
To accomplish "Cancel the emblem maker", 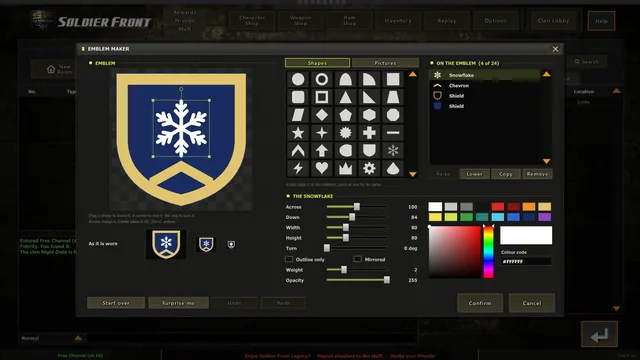I will click(x=532, y=303).
